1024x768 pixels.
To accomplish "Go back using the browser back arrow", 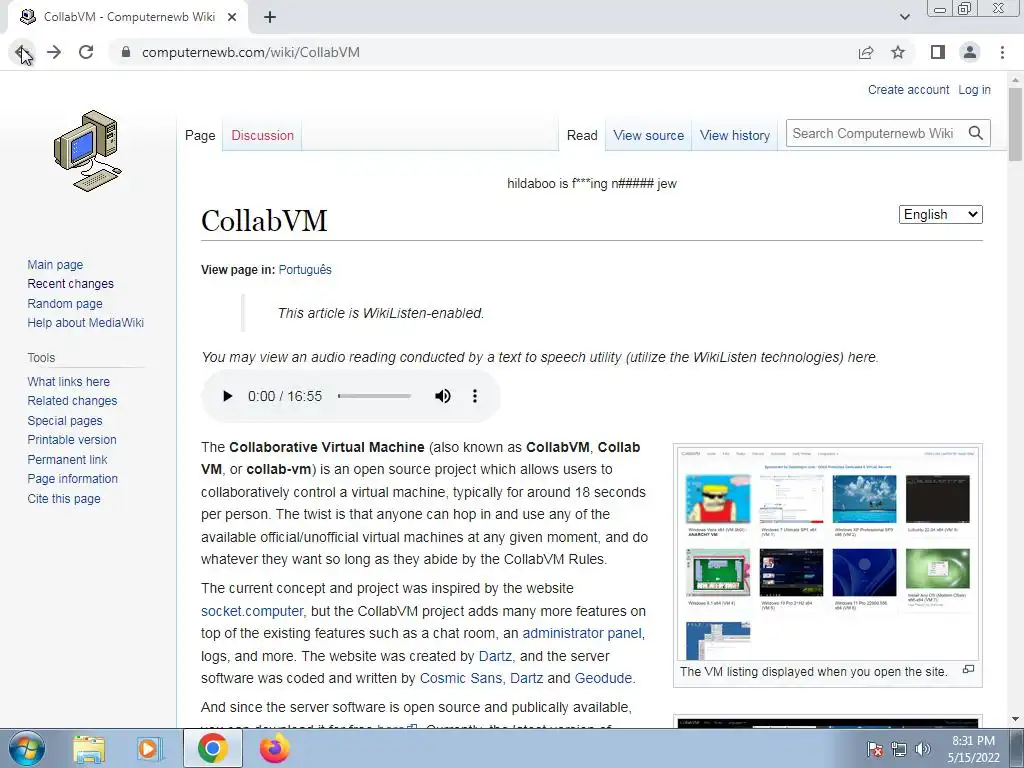I will (22, 52).
